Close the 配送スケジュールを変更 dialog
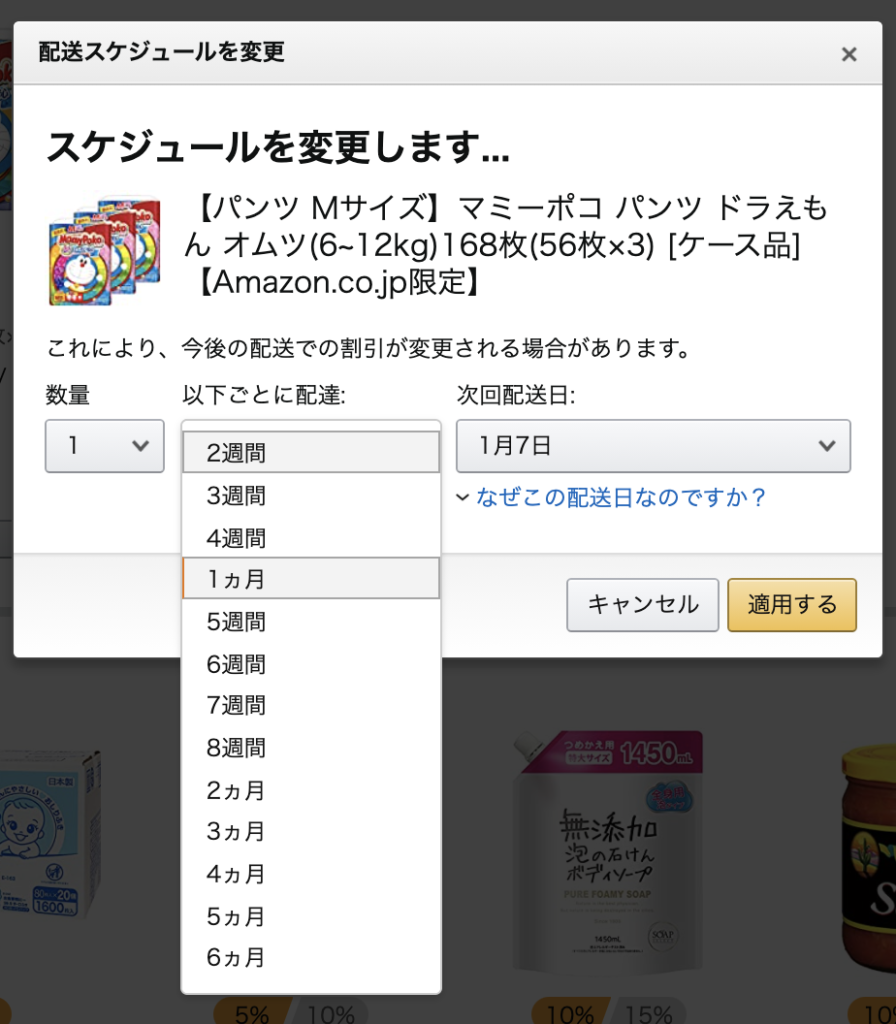The width and height of the screenshot is (896, 1024). [x=848, y=54]
